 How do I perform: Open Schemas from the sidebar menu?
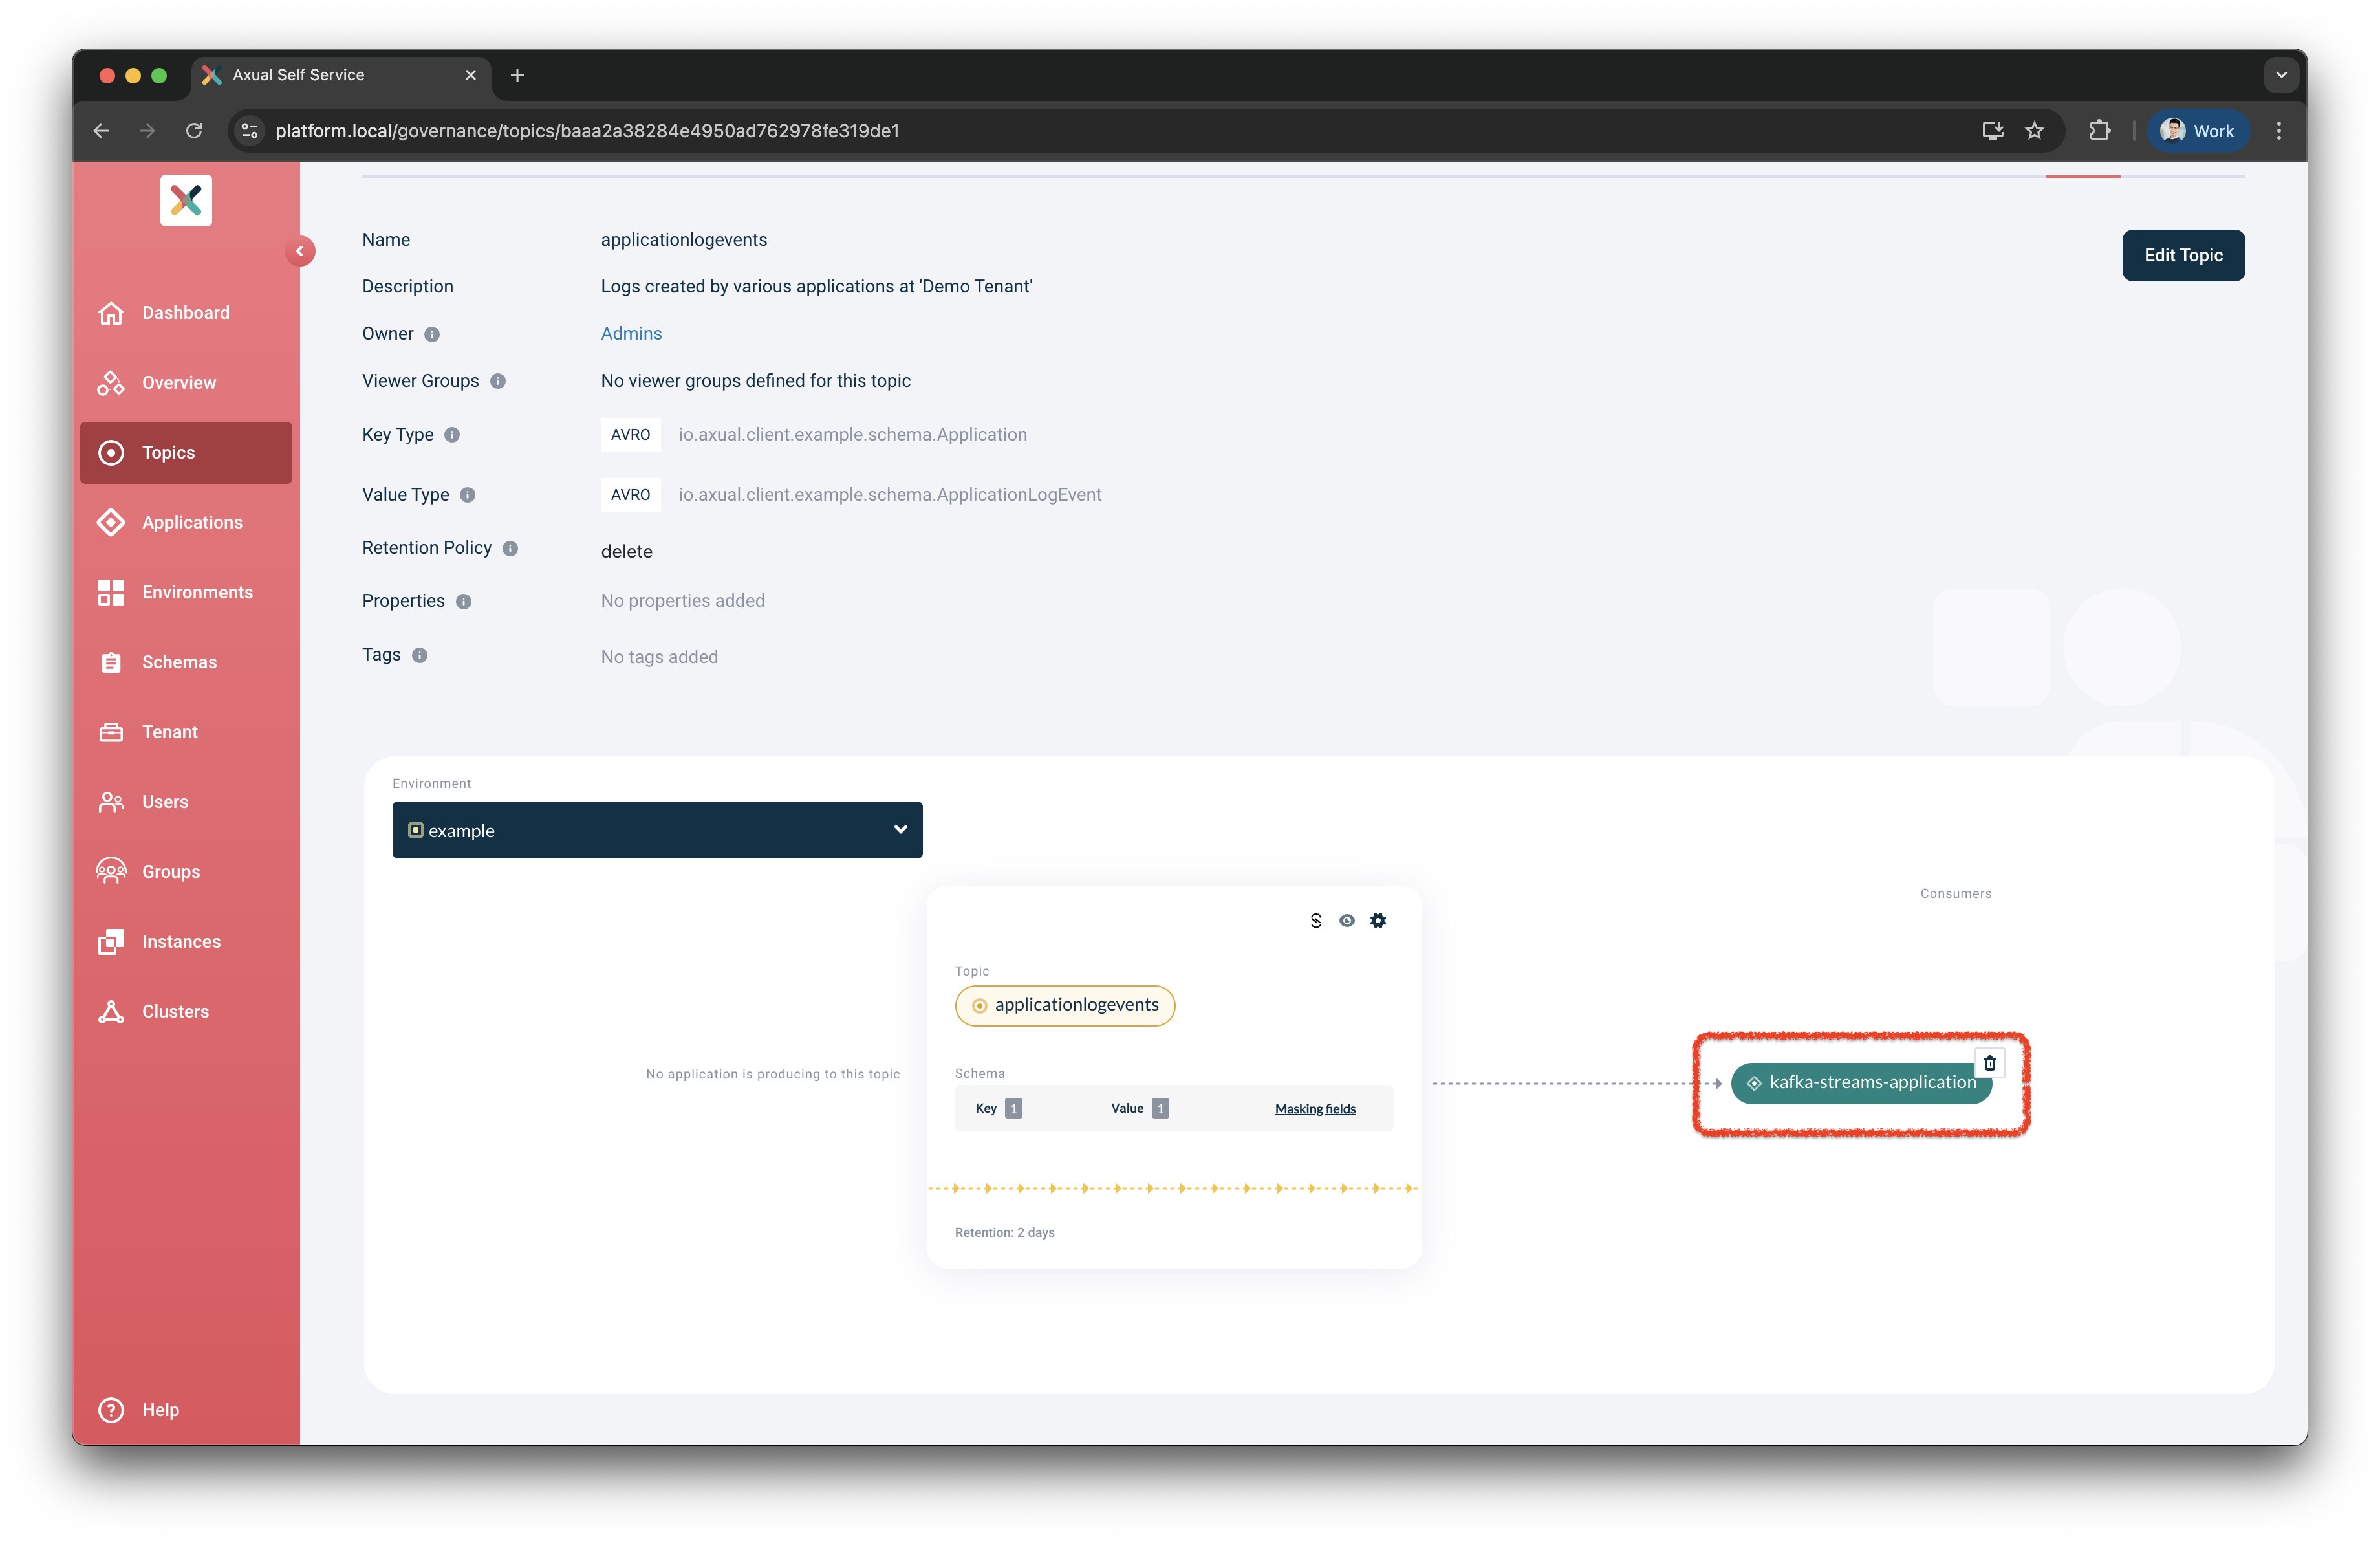coord(179,662)
